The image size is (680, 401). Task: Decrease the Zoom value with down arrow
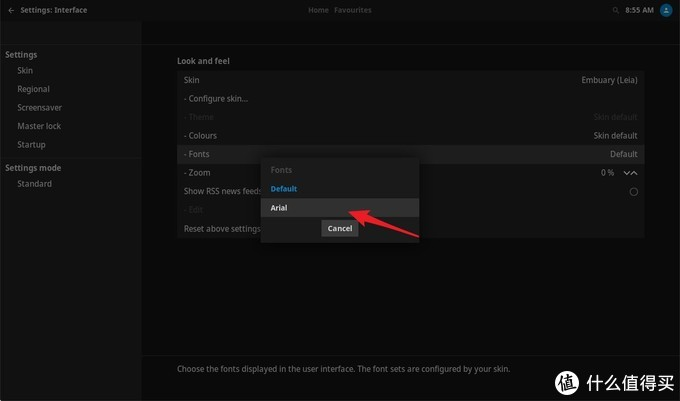[627, 173]
